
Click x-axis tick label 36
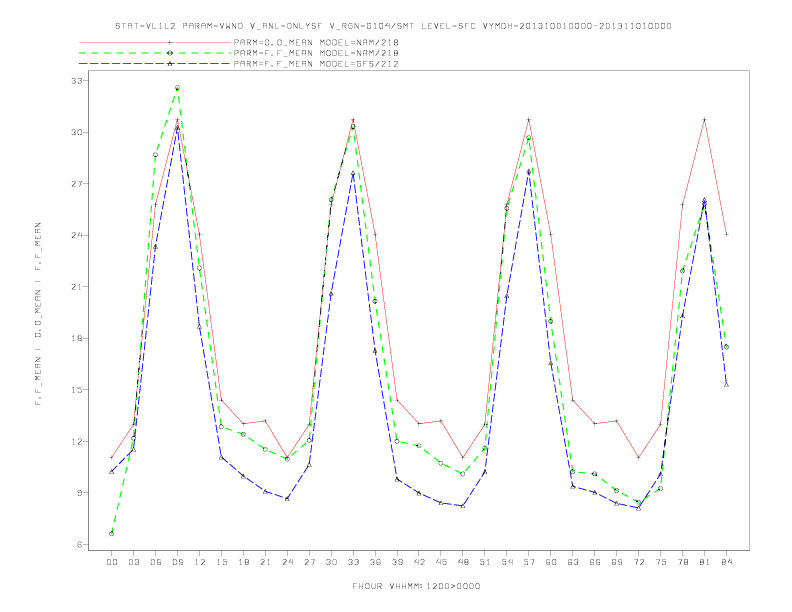(375, 562)
